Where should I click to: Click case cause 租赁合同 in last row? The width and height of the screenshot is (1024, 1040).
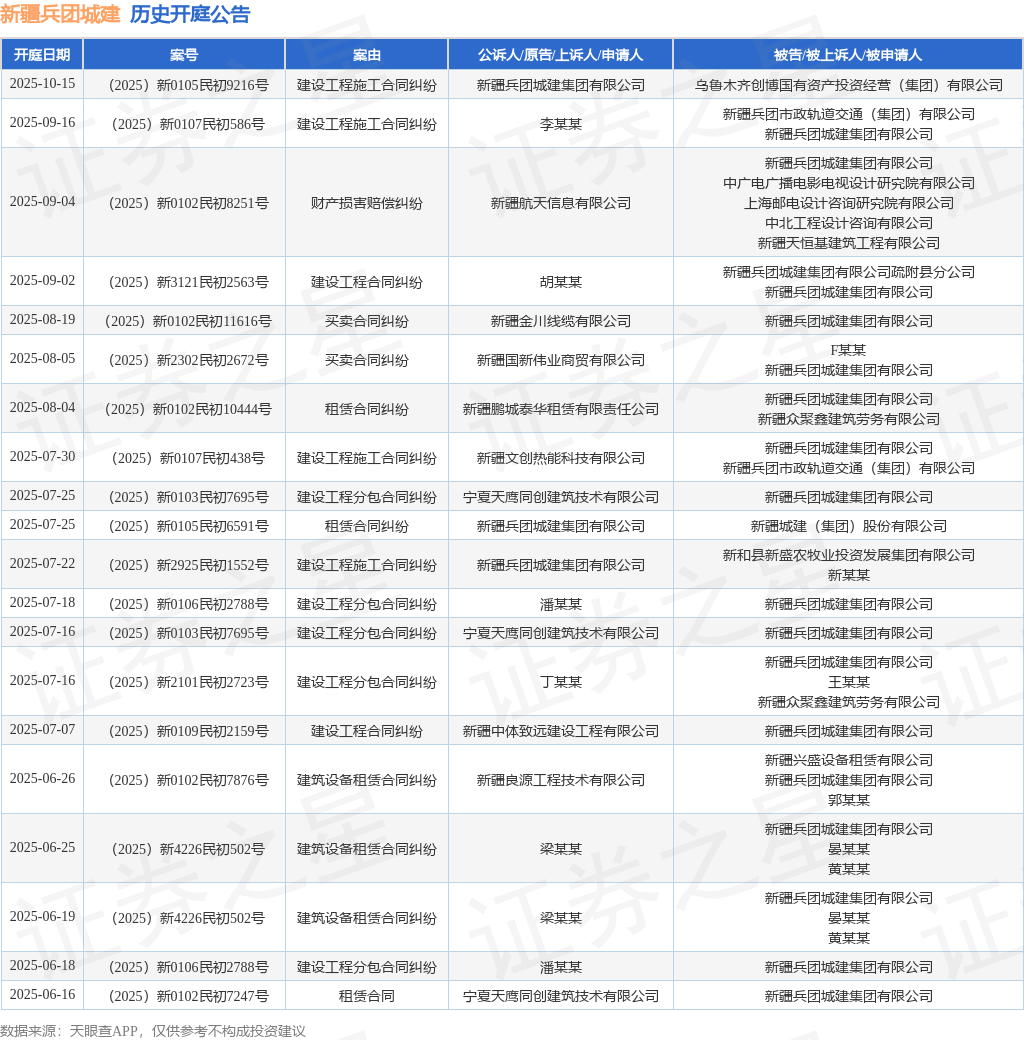pos(367,996)
